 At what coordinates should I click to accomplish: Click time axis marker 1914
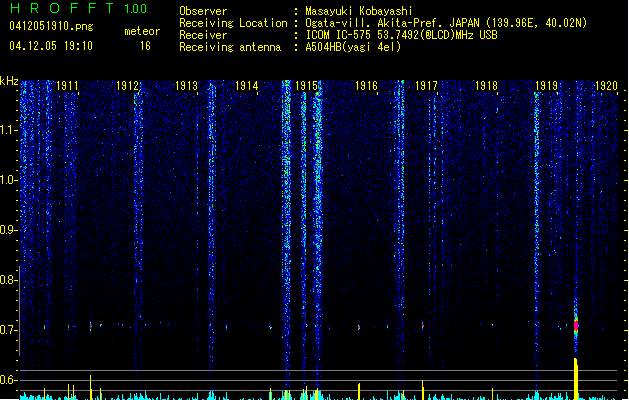click(x=246, y=85)
